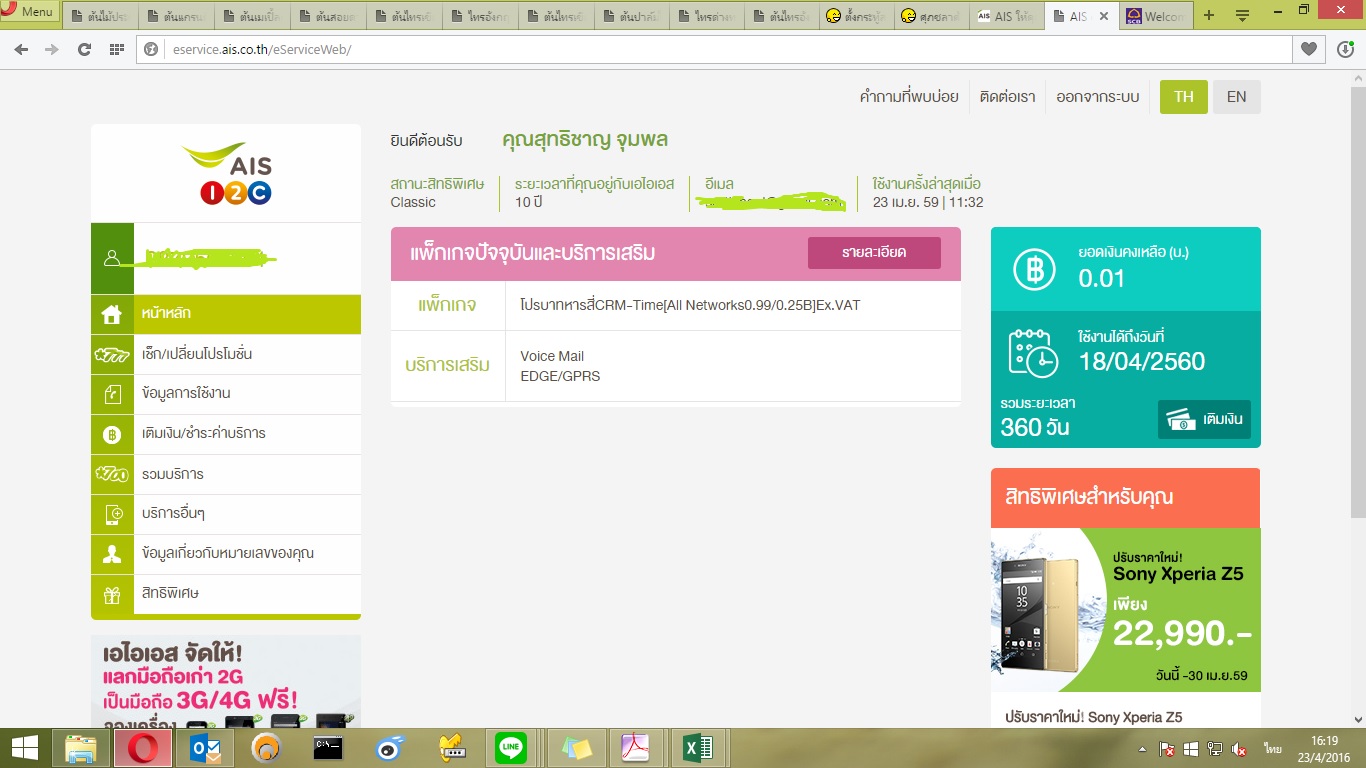Open Outlook from the taskbar

click(205, 748)
